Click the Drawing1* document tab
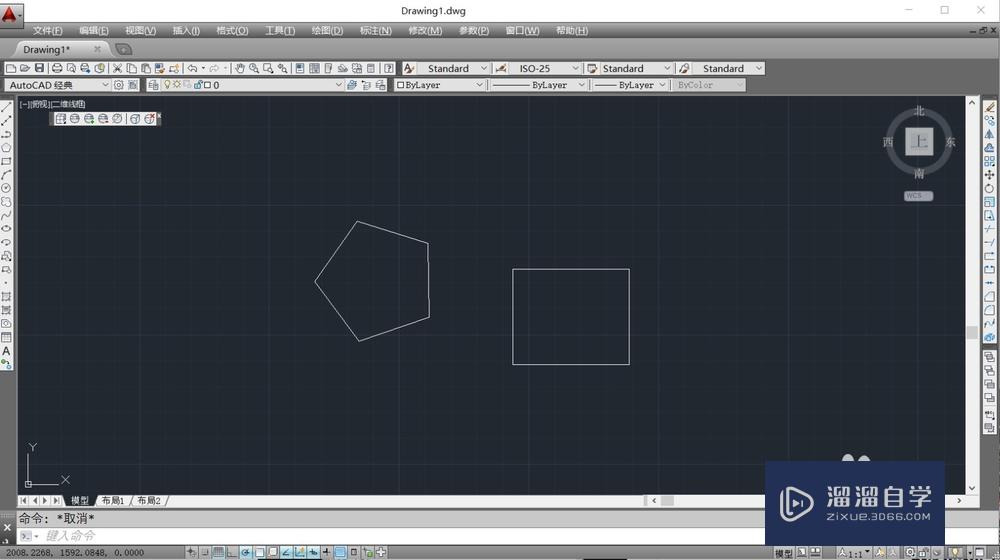Viewport: 1000px width, 560px height. point(46,49)
